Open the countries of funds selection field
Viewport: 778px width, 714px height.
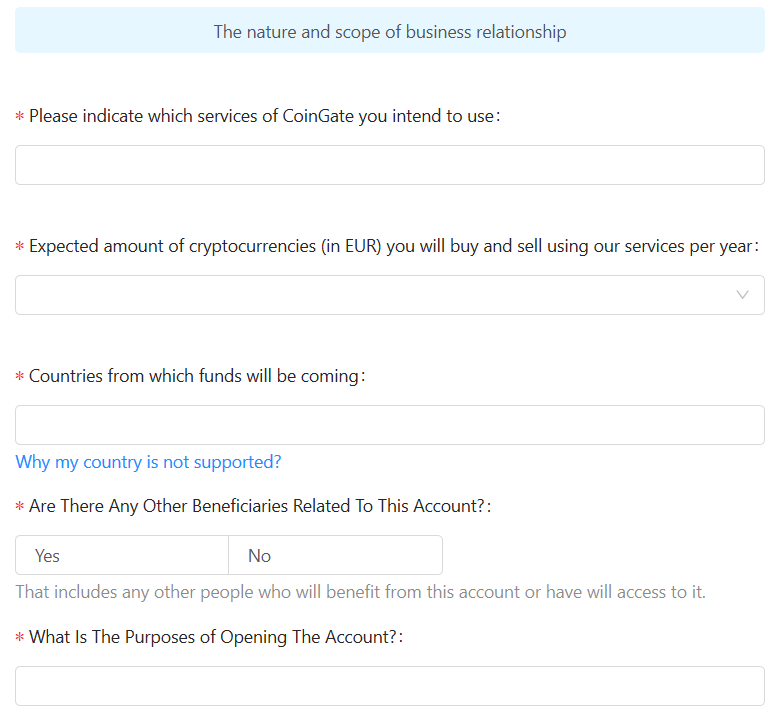coord(389,425)
